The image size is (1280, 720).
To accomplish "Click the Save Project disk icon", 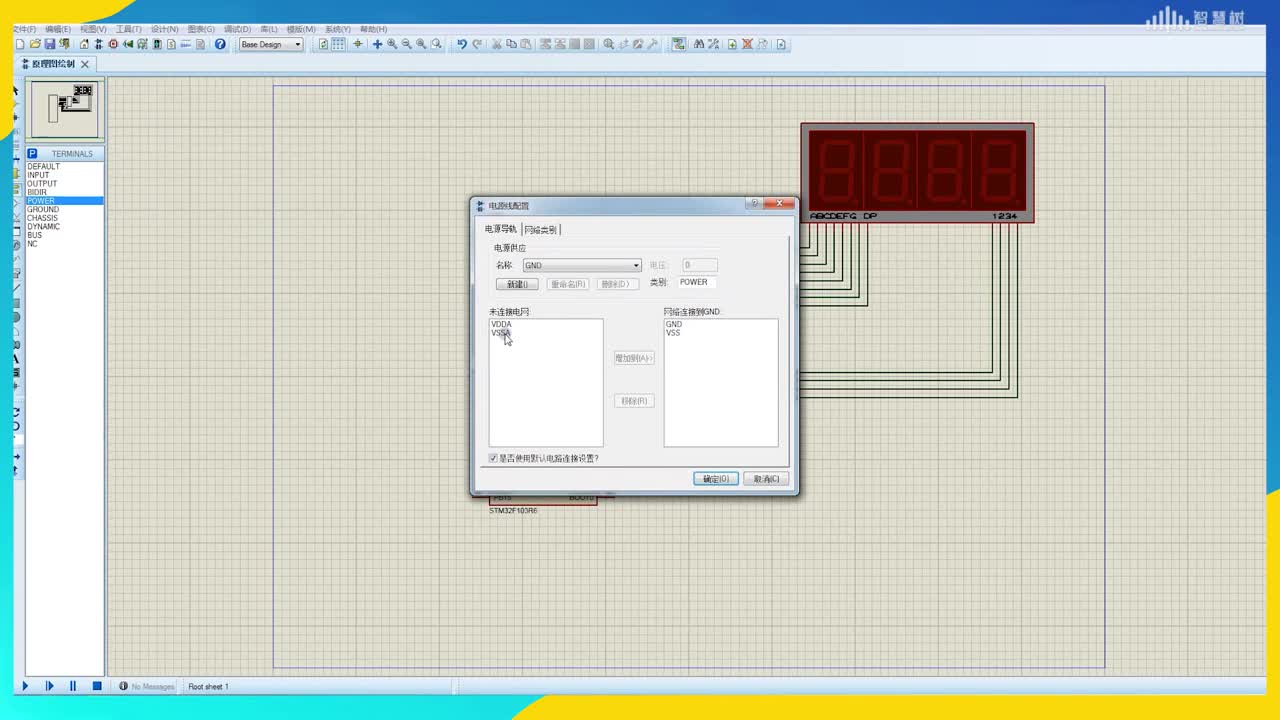I will 49,44.
